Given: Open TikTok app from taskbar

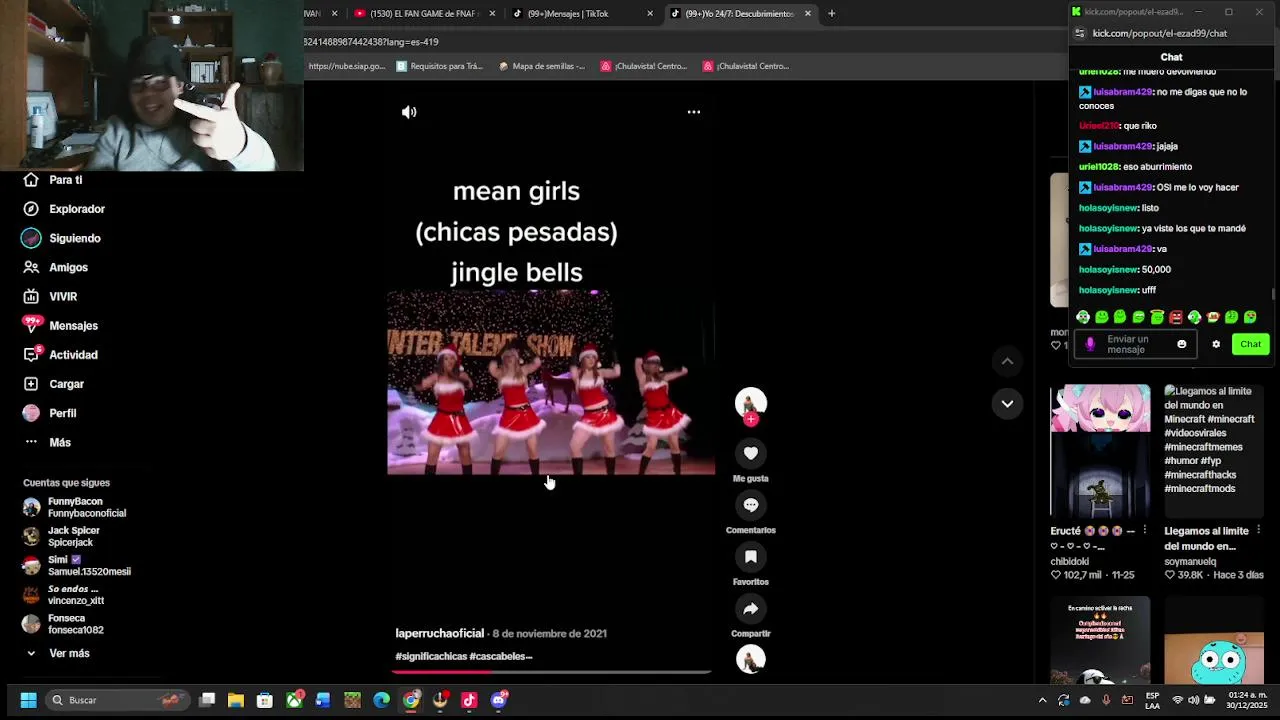Looking at the screenshot, I should (x=469, y=700).
